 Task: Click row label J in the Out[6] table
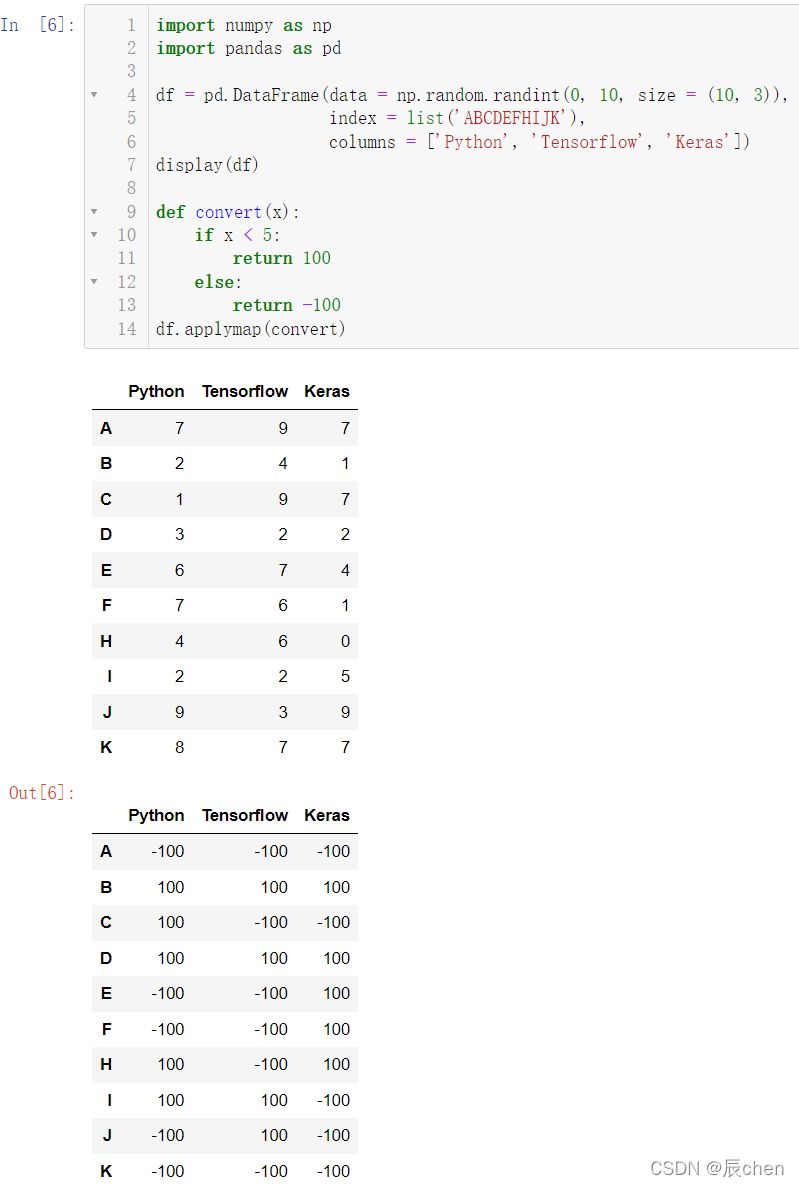tap(108, 1136)
